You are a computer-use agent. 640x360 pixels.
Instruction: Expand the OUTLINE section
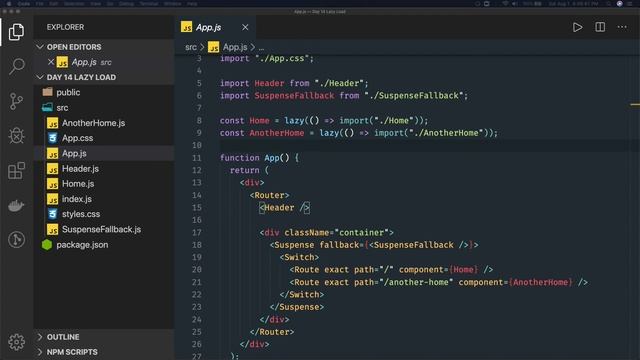104,337
